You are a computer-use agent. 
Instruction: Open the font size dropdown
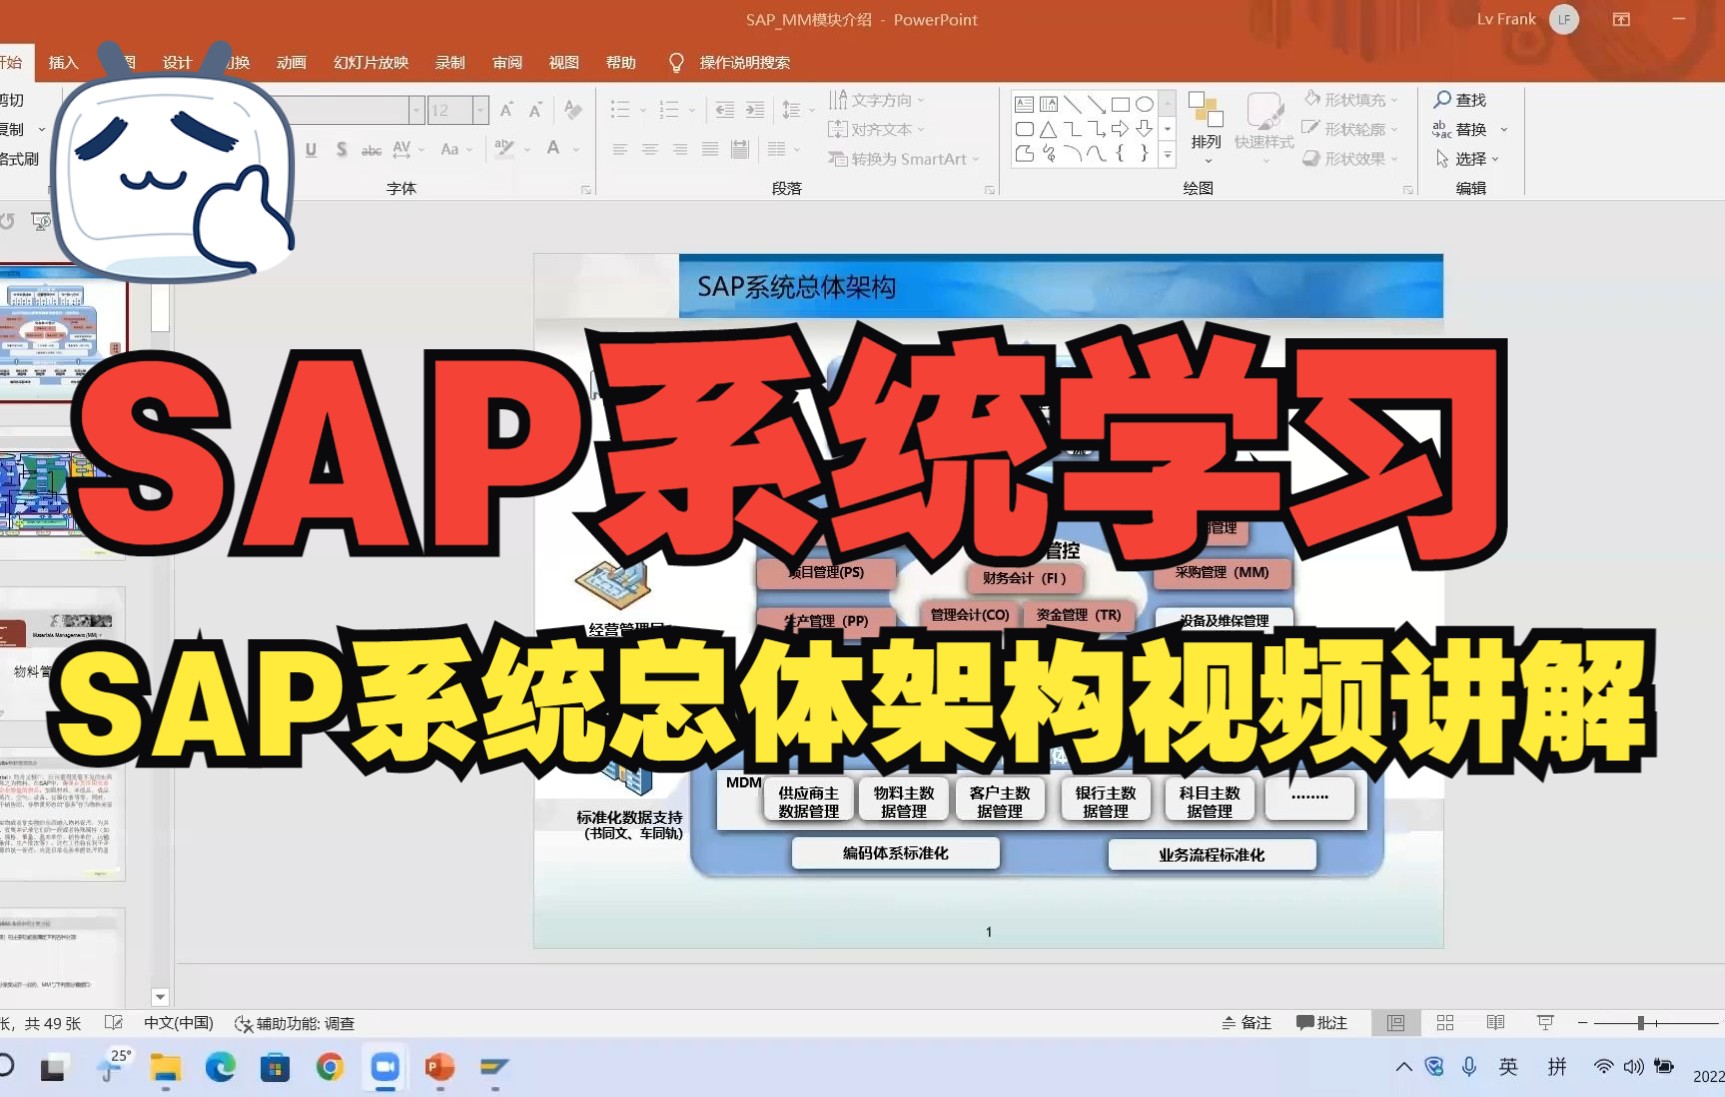point(480,109)
